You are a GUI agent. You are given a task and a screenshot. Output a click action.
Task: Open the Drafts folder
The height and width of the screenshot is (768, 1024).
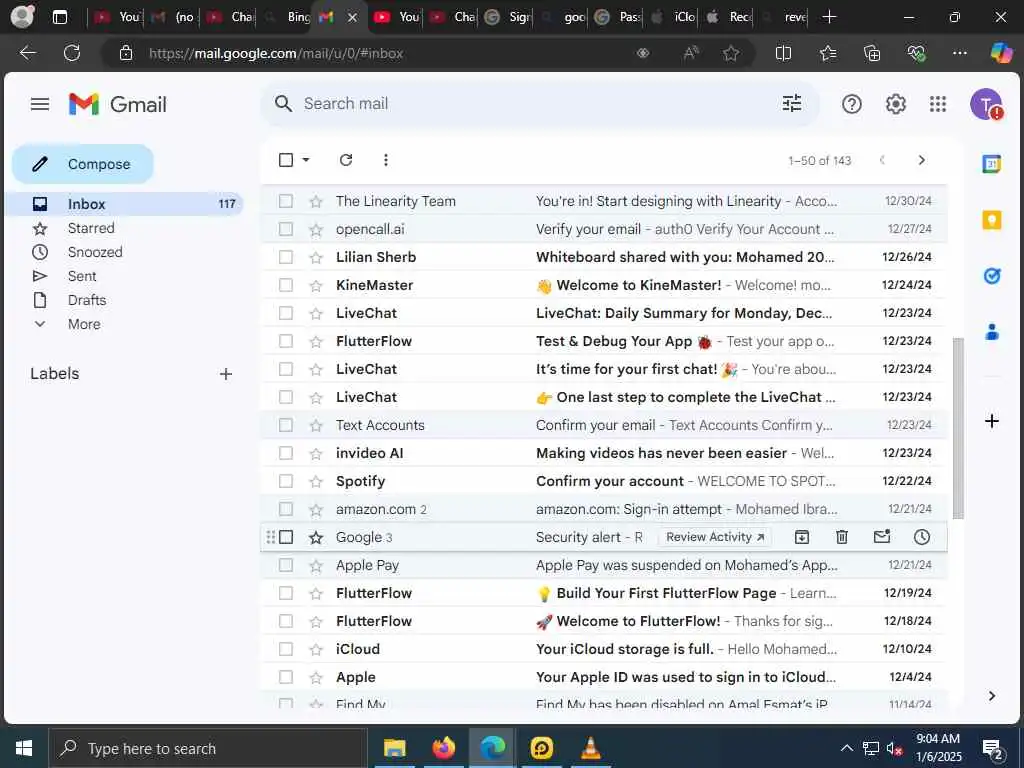coord(86,300)
